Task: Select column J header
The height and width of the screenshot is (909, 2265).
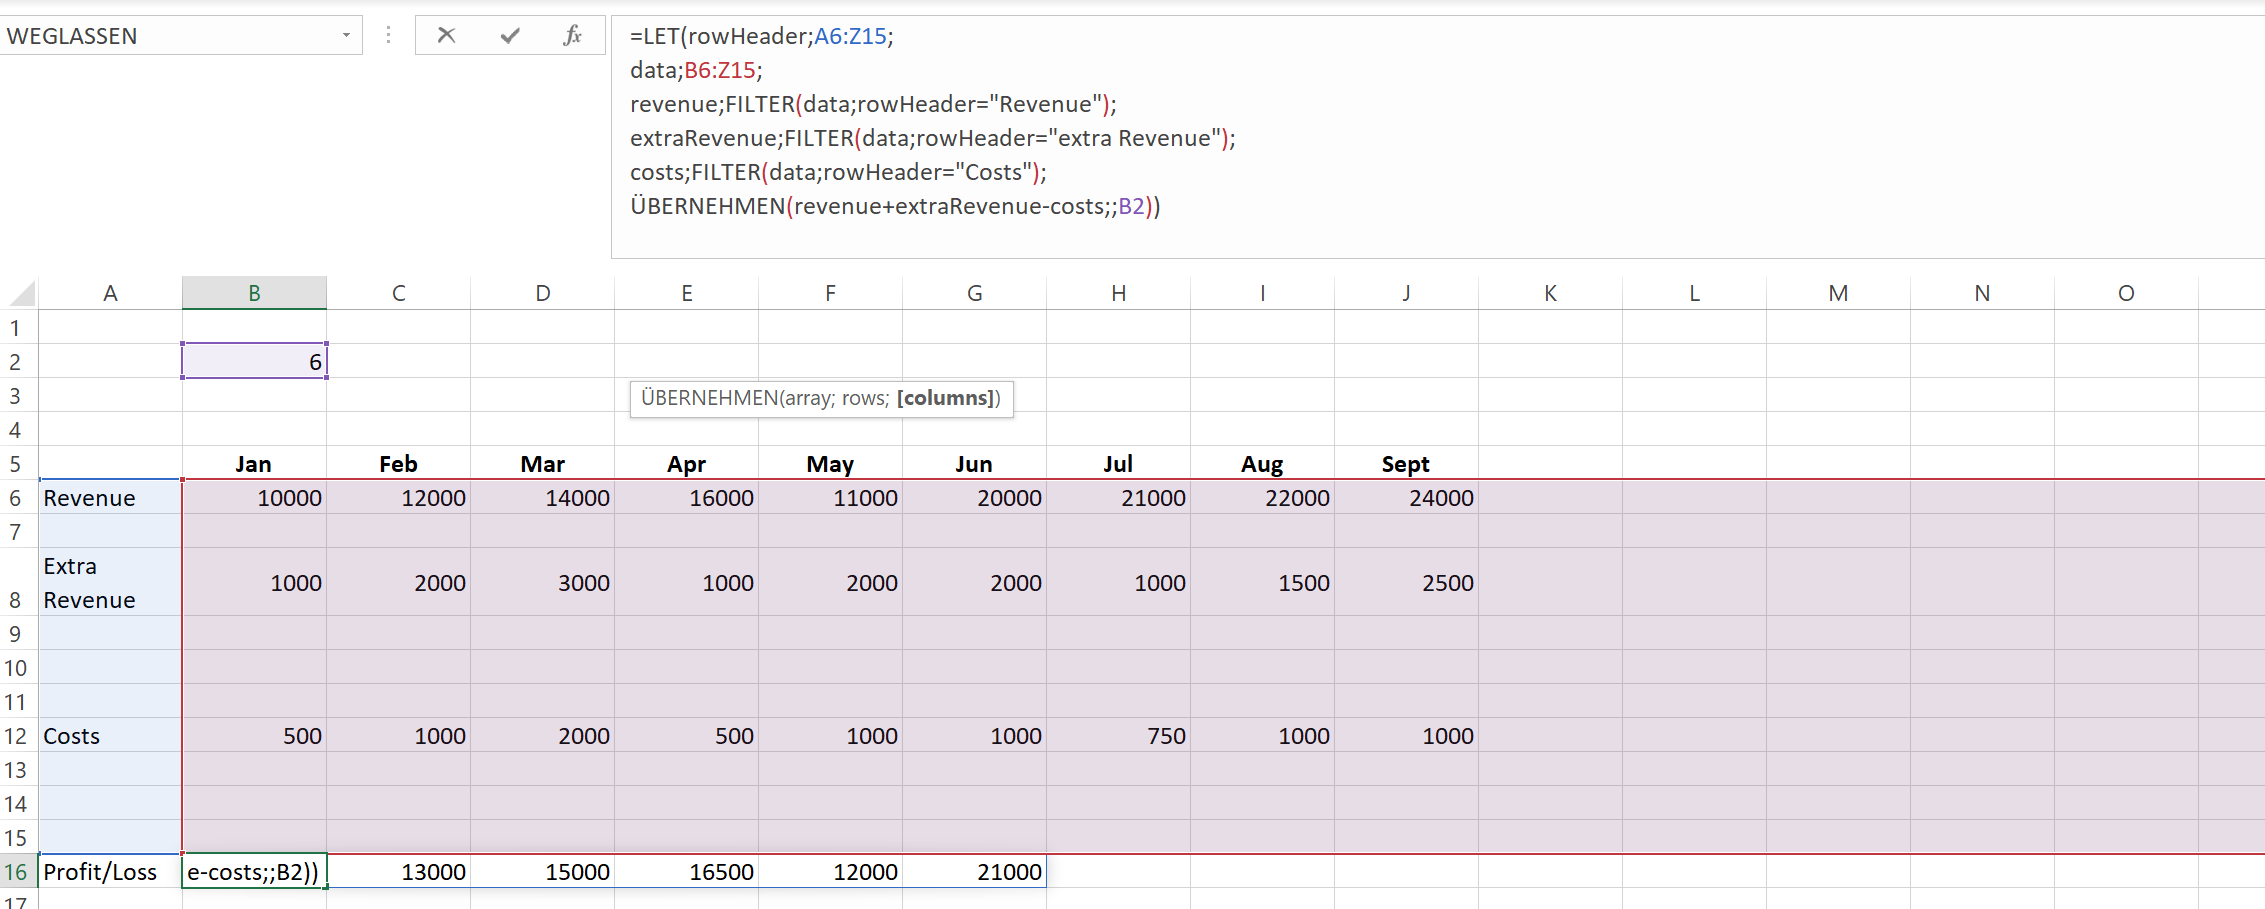Action: (x=1406, y=293)
